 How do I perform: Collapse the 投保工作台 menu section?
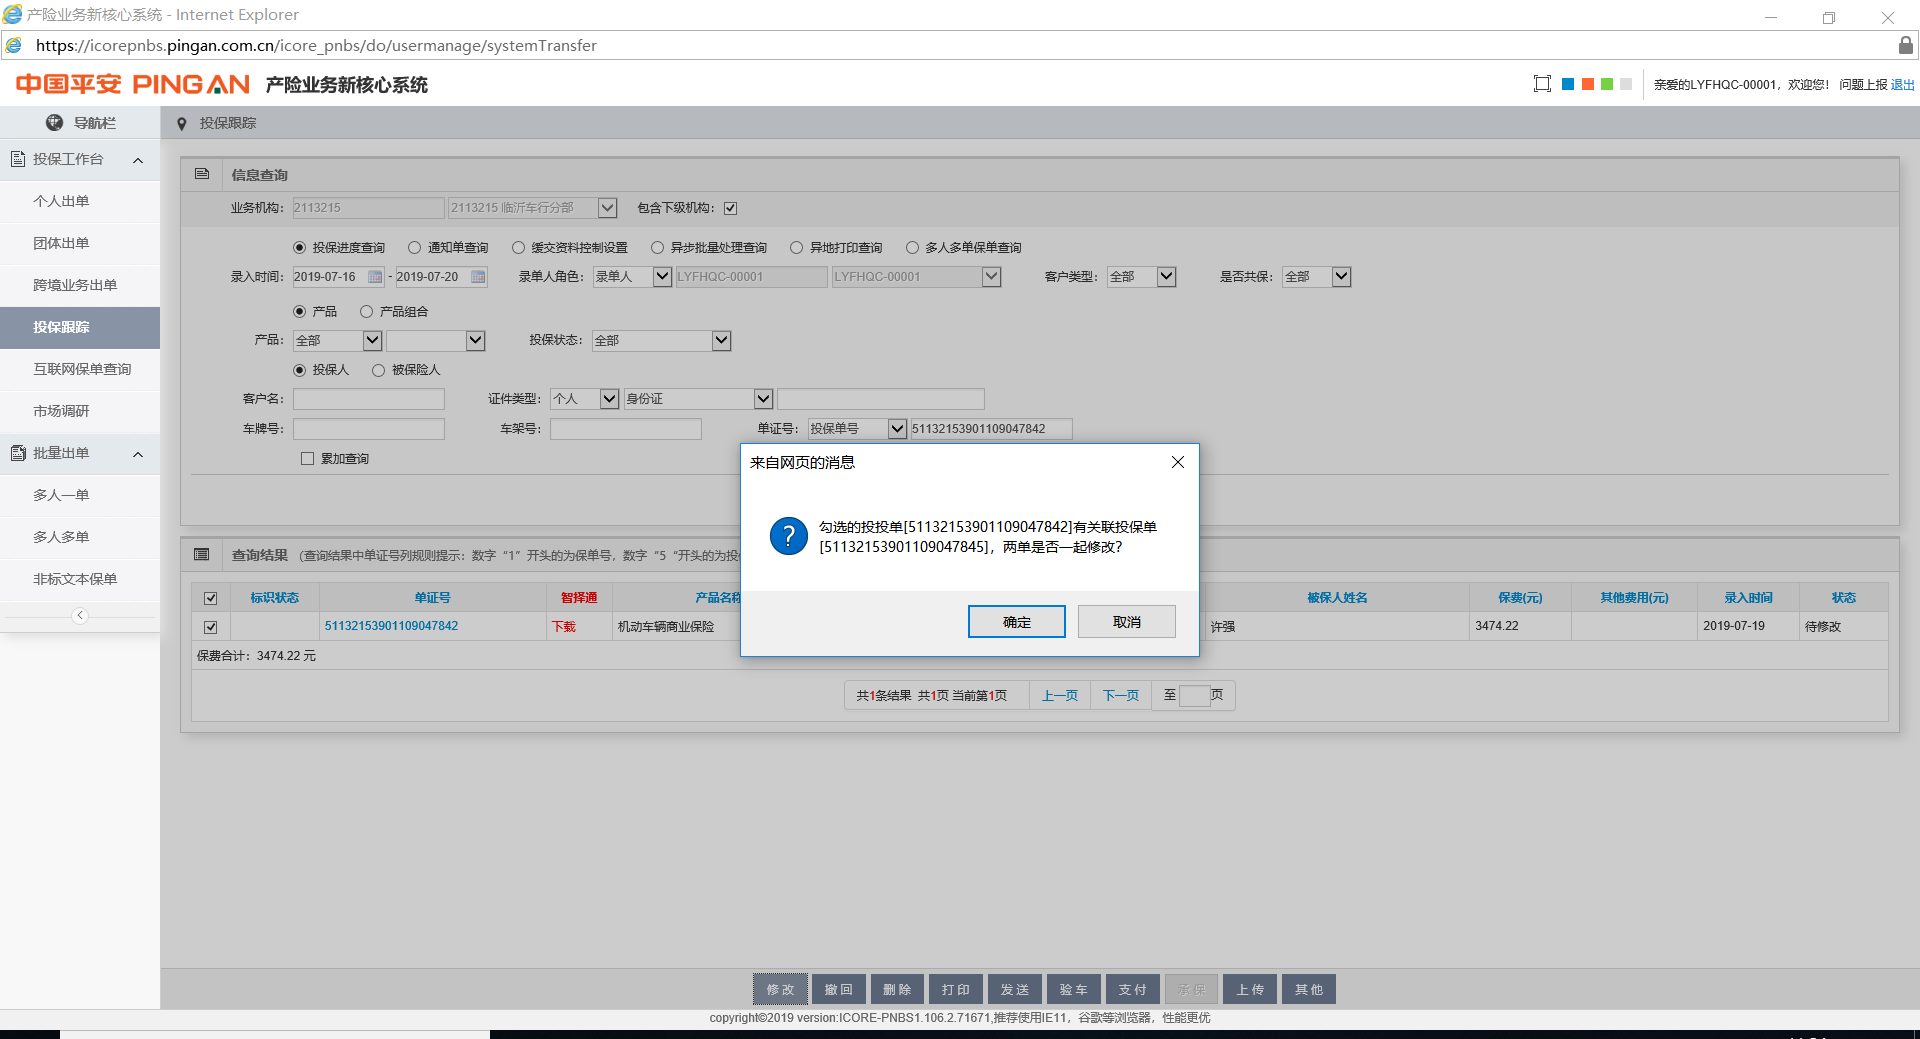coord(138,160)
